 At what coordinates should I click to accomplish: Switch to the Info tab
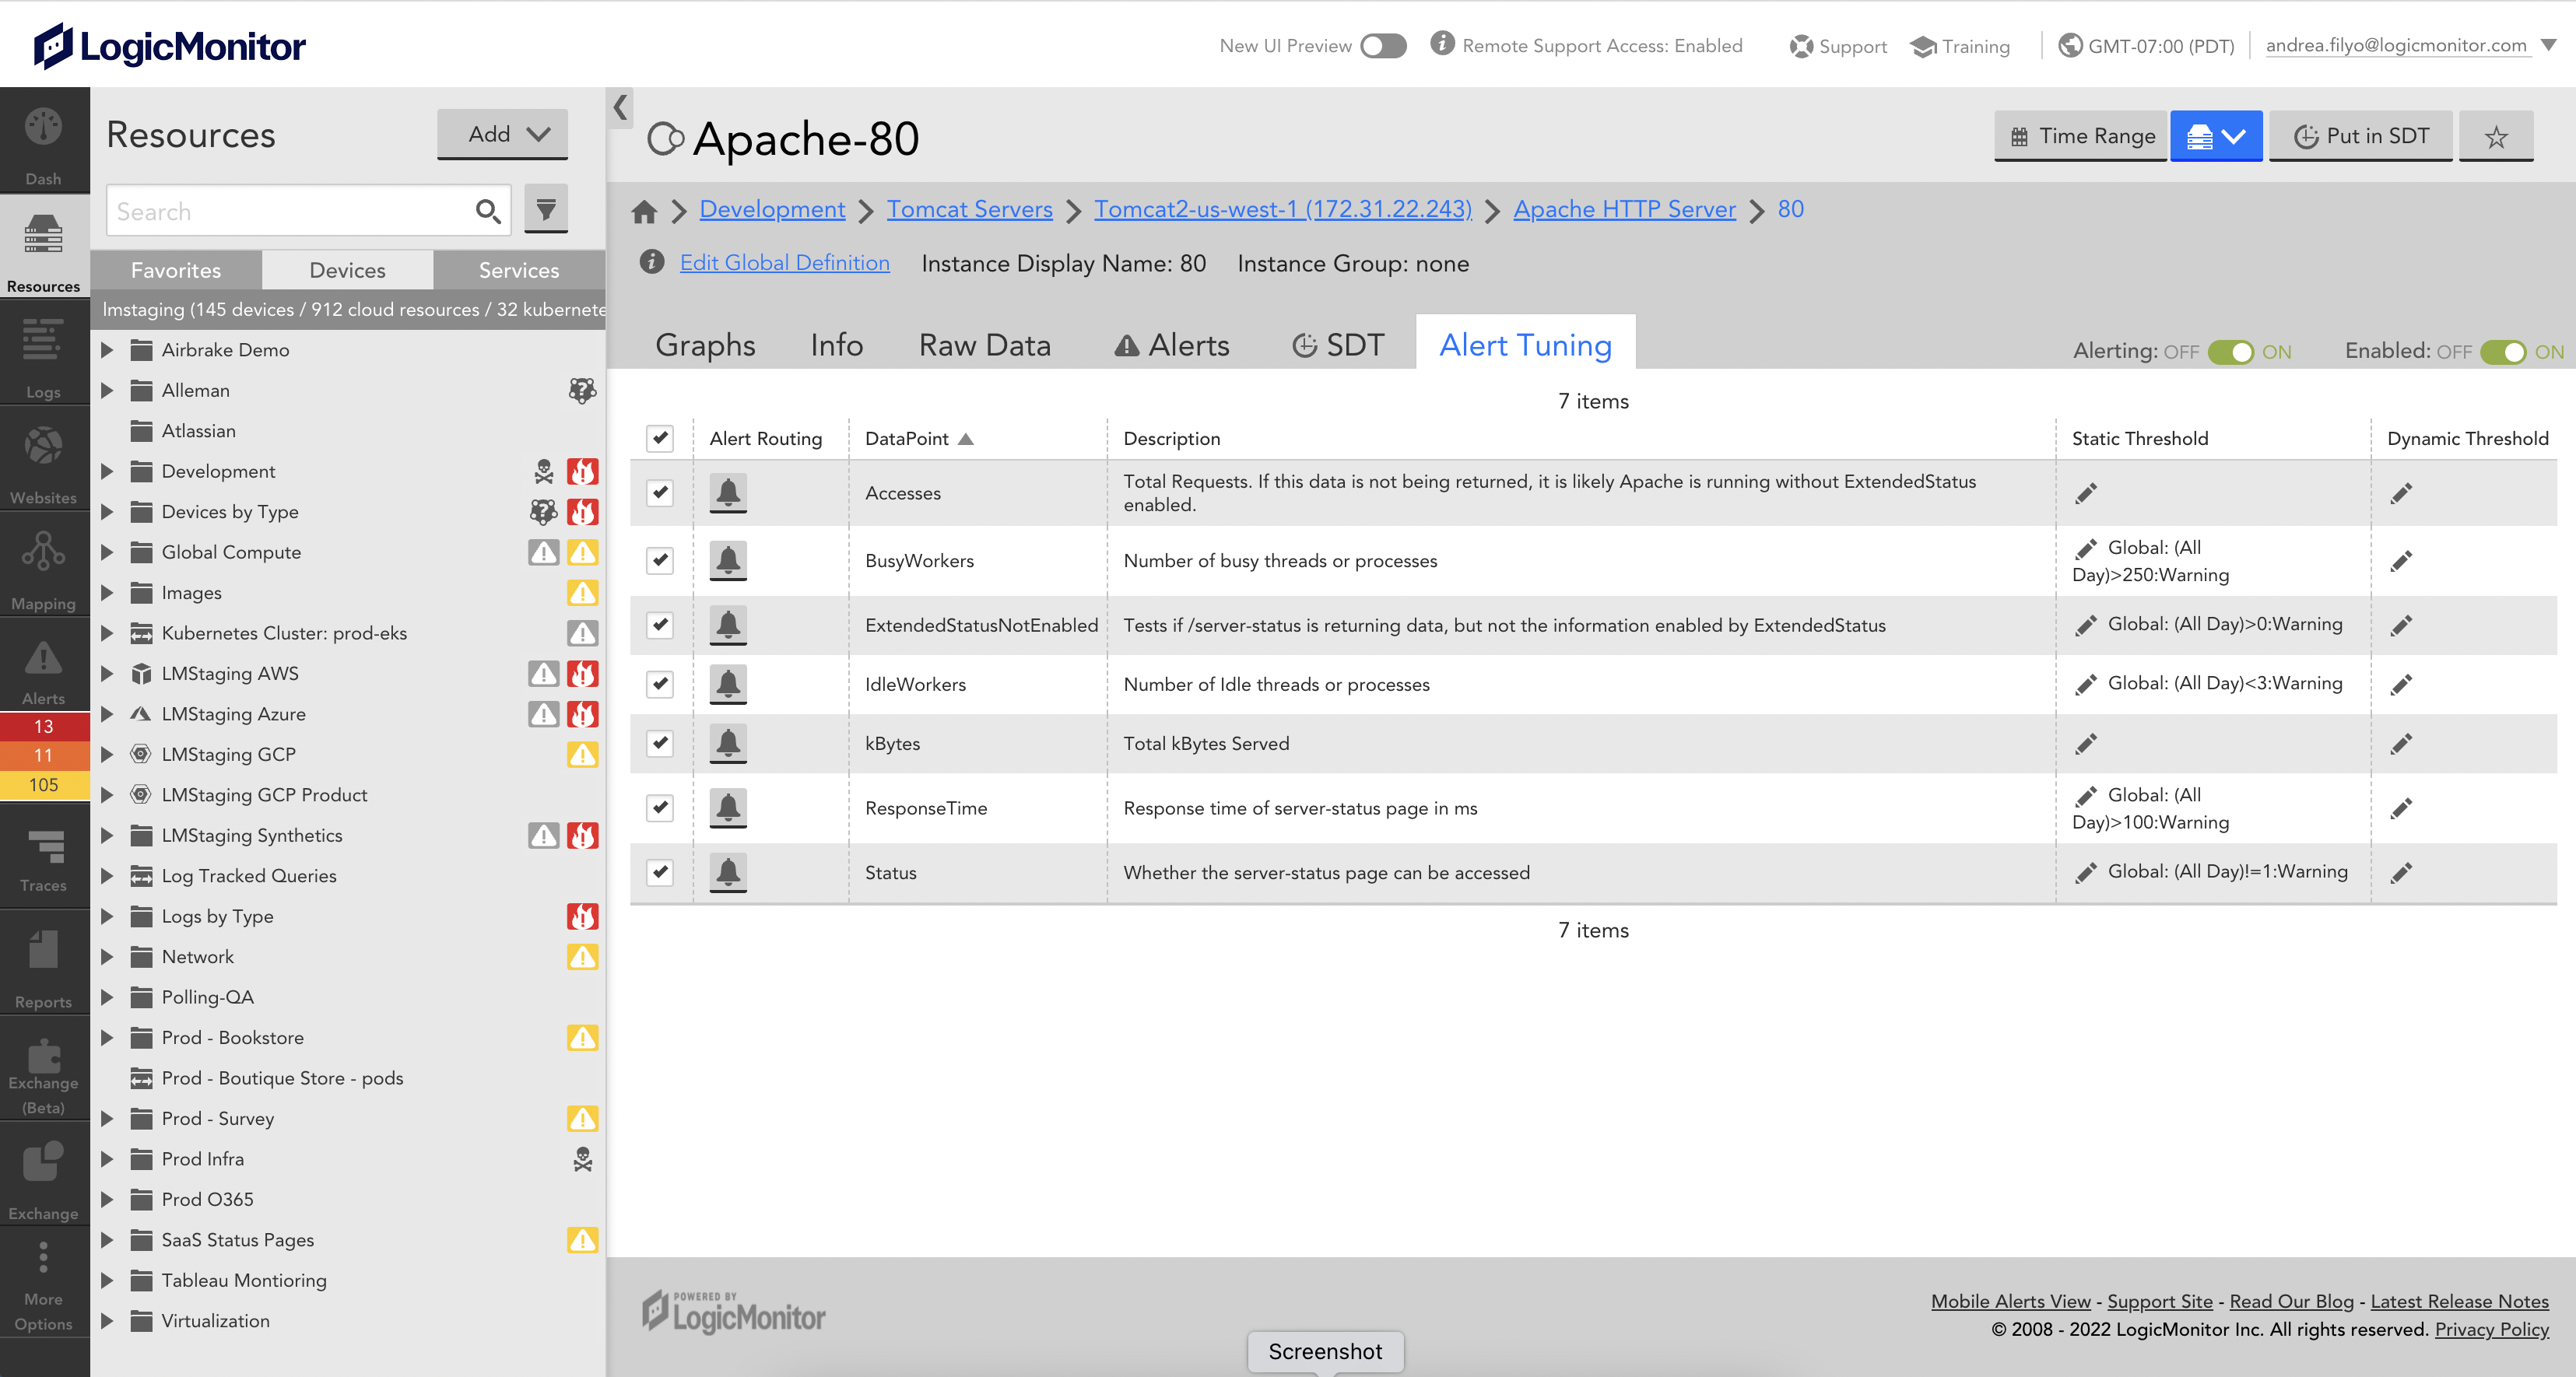point(836,345)
